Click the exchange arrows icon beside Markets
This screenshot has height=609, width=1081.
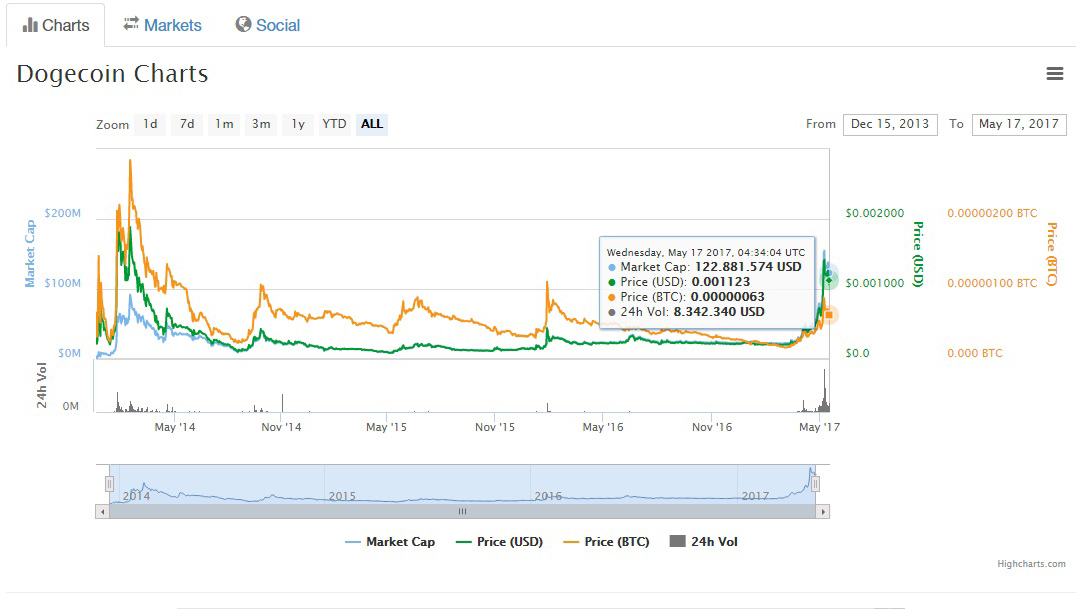pos(131,24)
